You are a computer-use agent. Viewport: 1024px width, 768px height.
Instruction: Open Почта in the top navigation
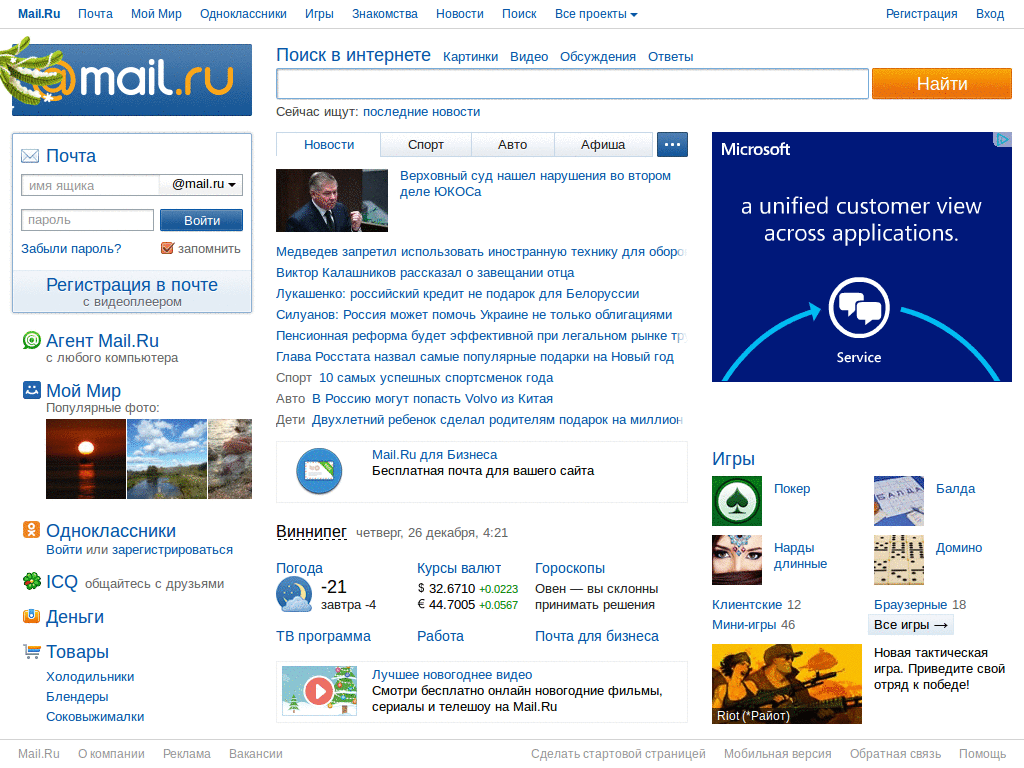(x=95, y=14)
